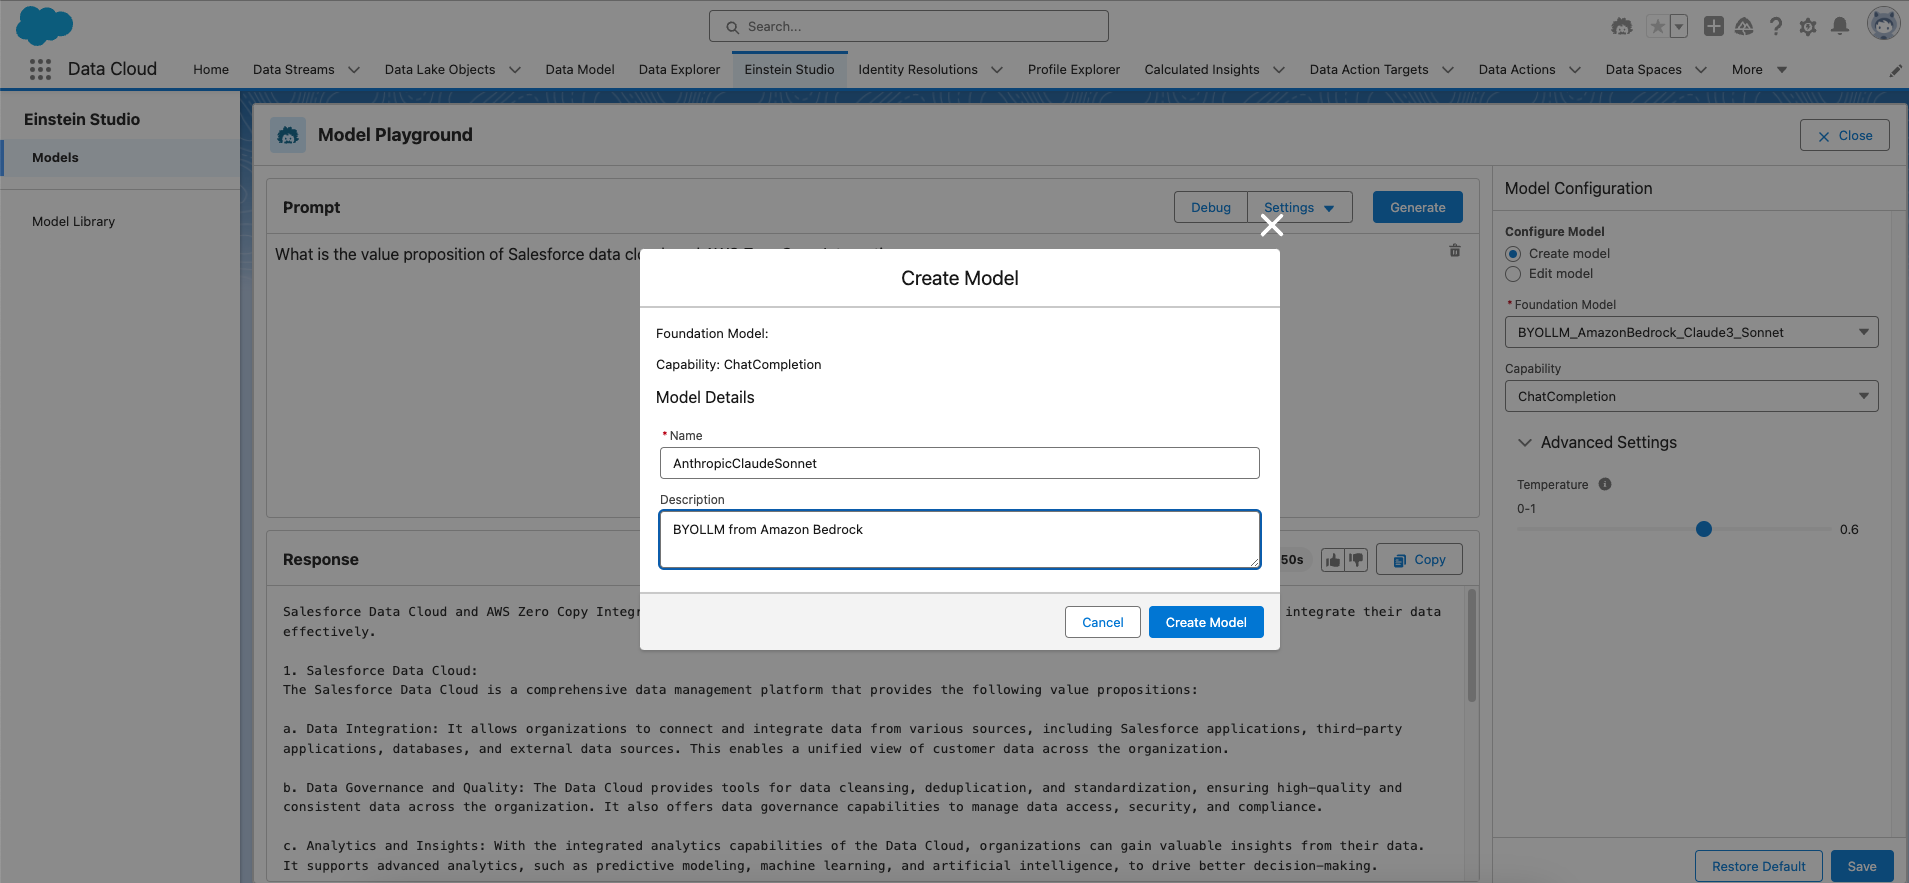Click the Create Model button
The width and height of the screenshot is (1909, 883).
[1206, 622]
